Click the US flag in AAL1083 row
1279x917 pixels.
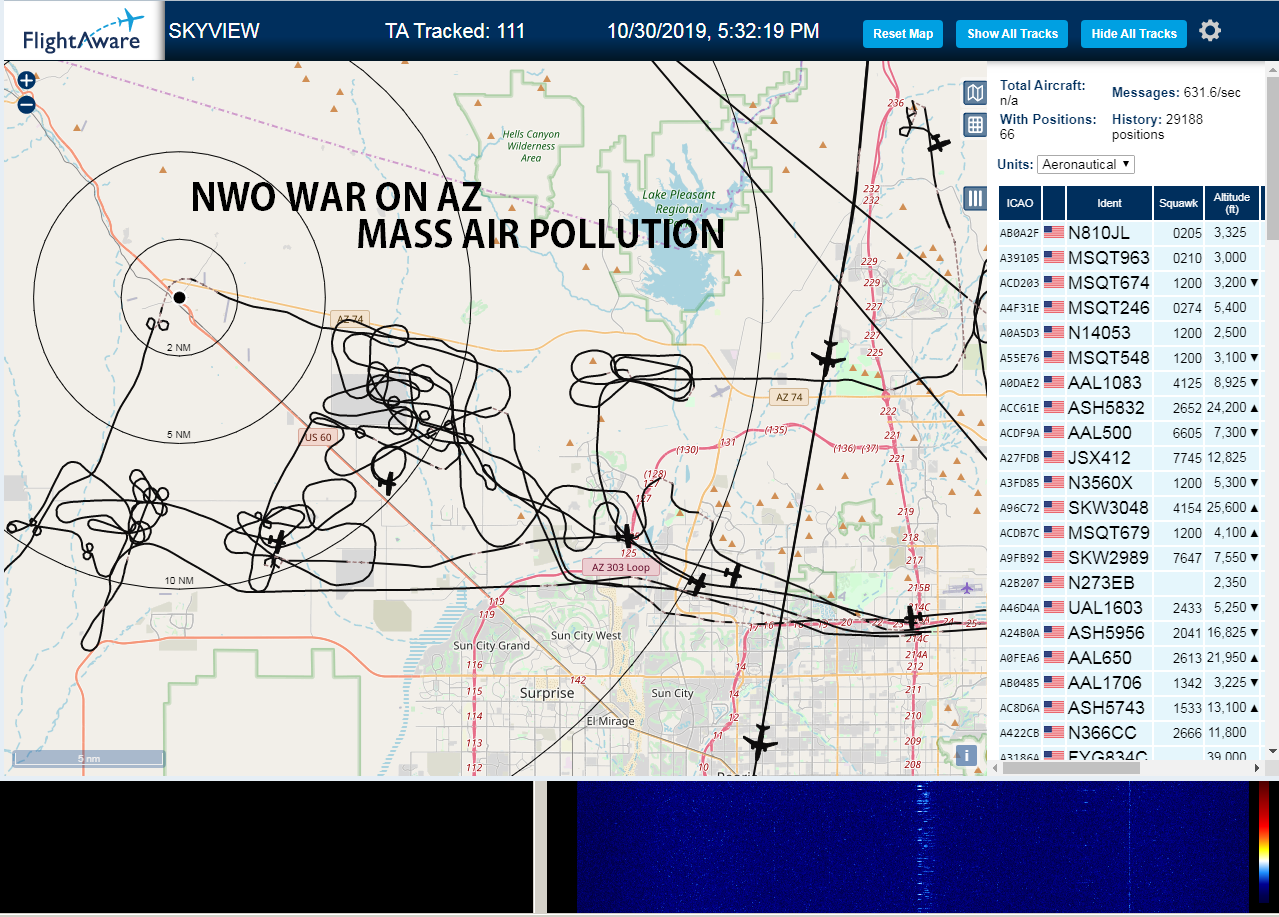pyautogui.click(x=1053, y=382)
